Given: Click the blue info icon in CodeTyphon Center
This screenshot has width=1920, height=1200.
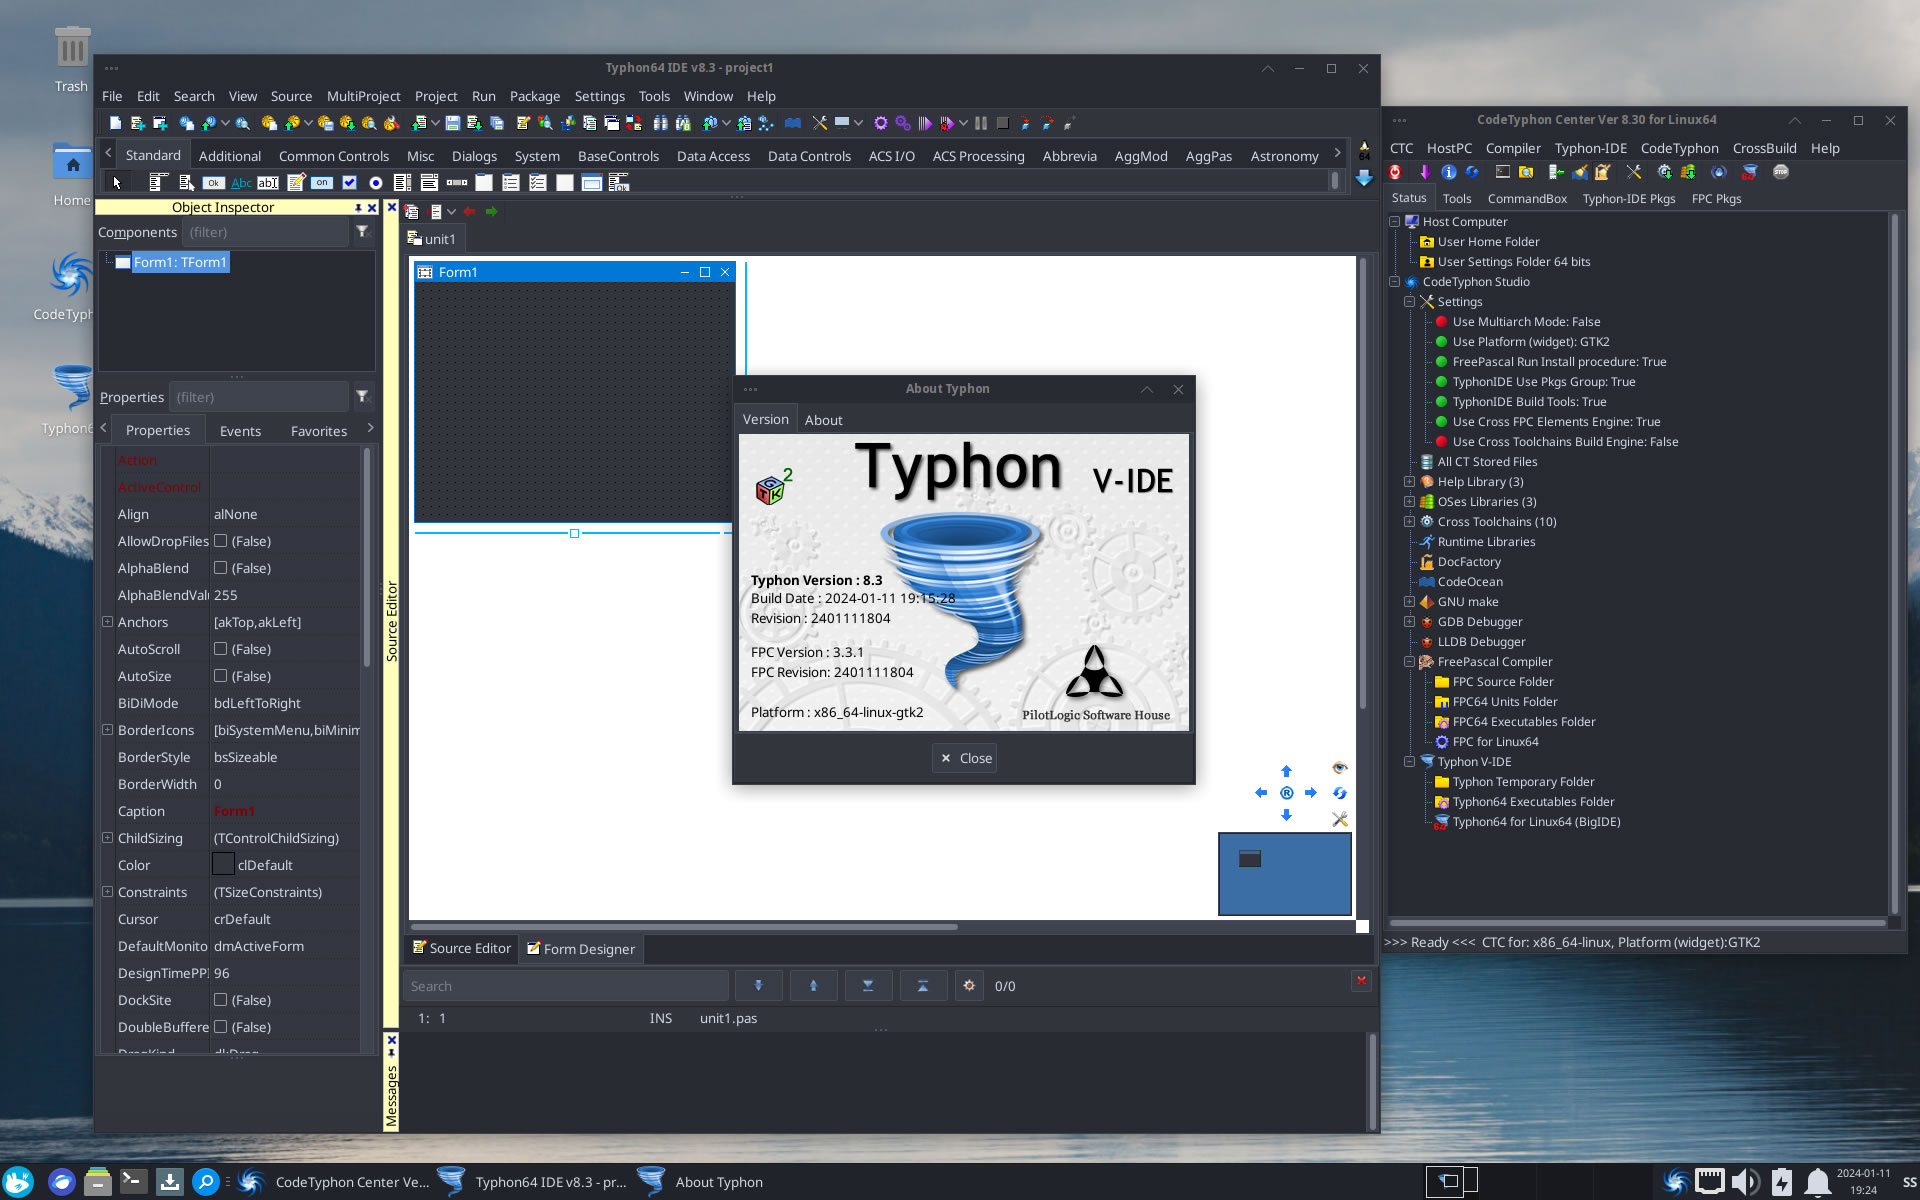Looking at the screenshot, I should click(x=1448, y=172).
